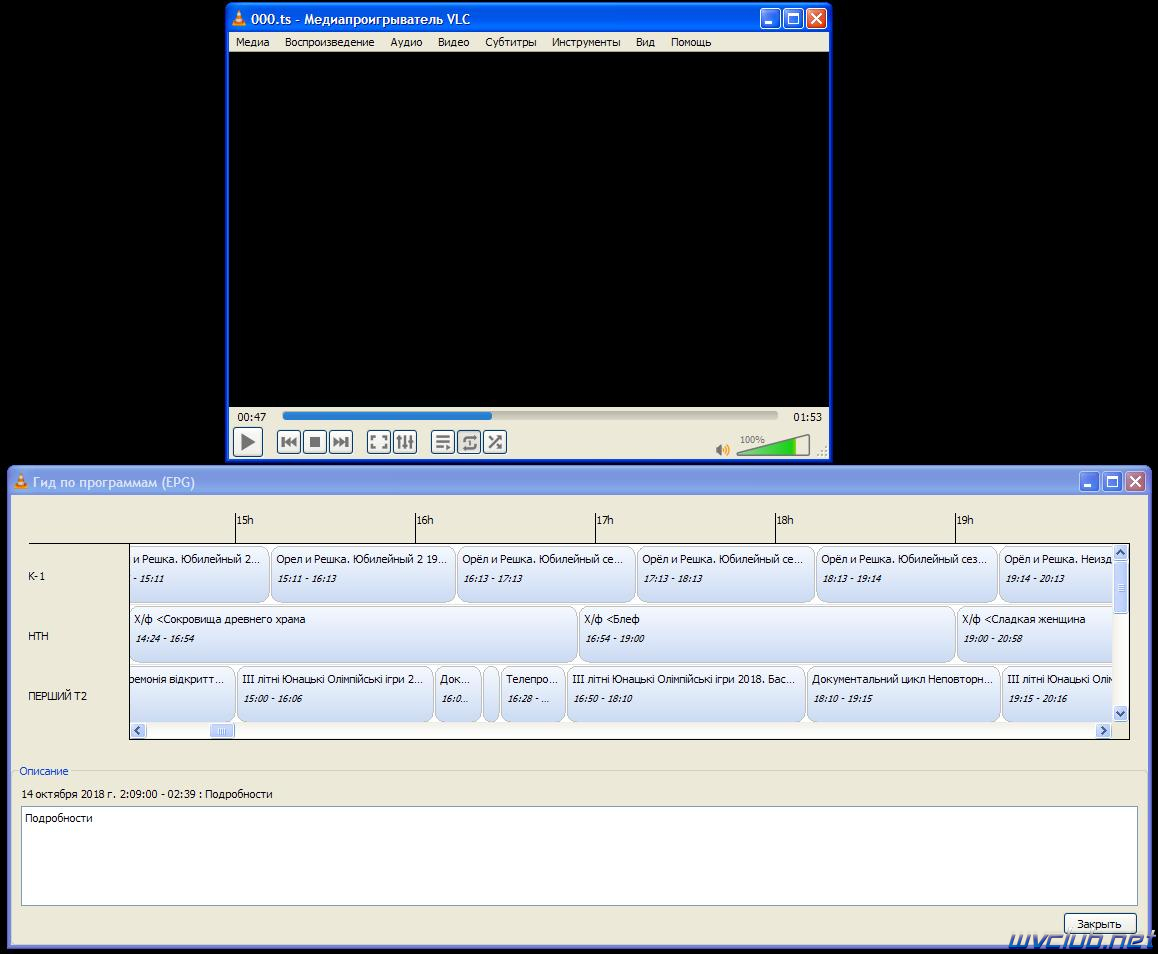
Task: Click the elapsed time 00:47 label
Action: click(x=252, y=417)
